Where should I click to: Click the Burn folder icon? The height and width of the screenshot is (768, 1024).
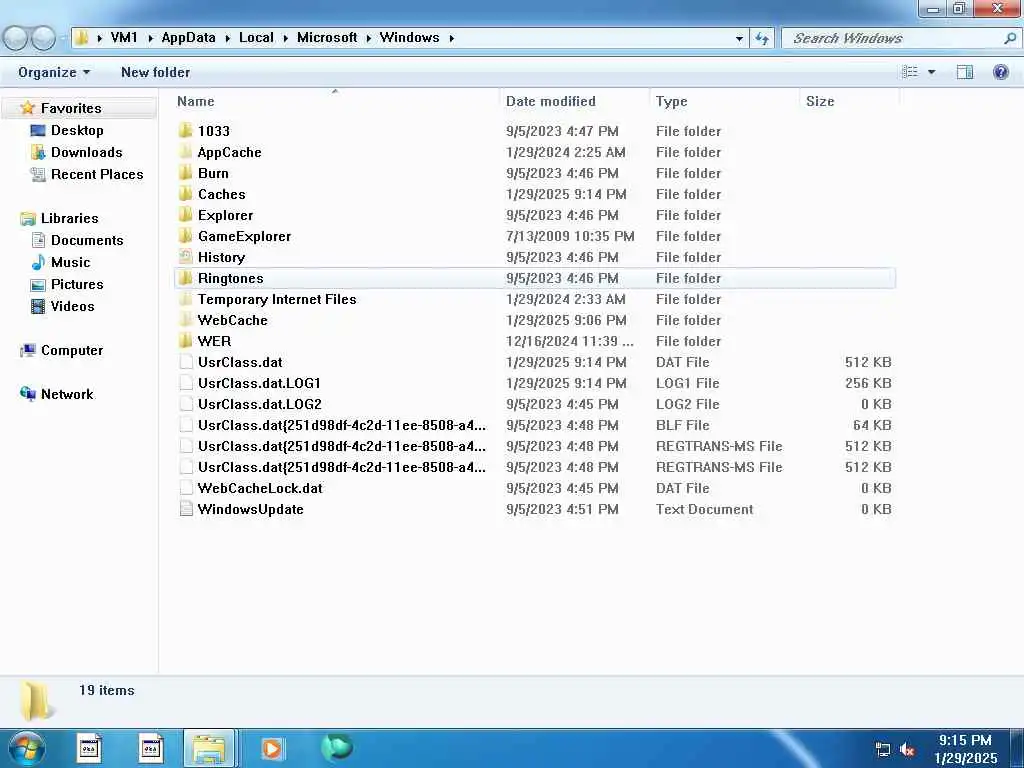click(186, 172)
